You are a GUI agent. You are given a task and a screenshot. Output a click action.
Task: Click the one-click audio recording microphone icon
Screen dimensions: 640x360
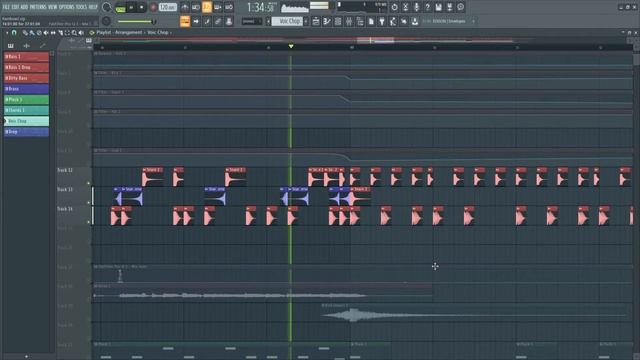pyautogui.click(x=416, y=7)
